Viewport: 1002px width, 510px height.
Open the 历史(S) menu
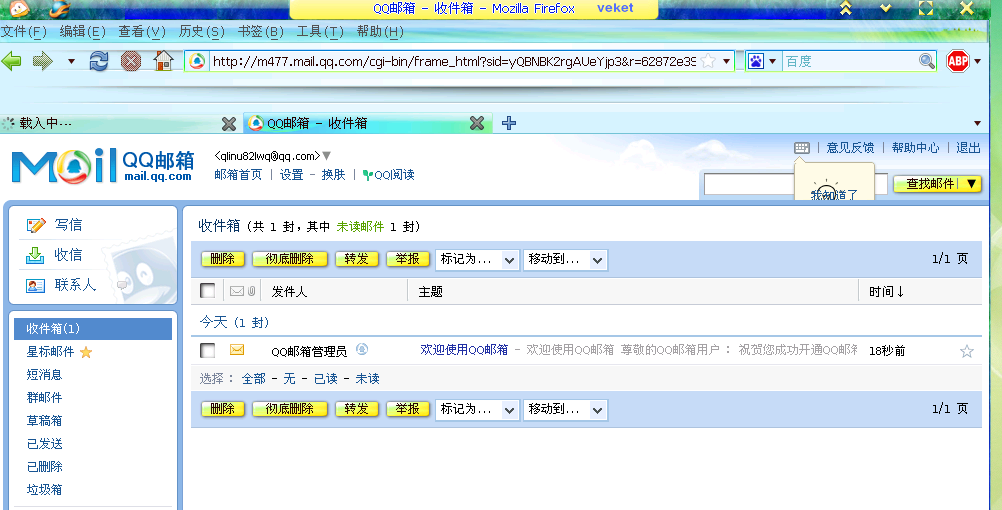[201, 31]
